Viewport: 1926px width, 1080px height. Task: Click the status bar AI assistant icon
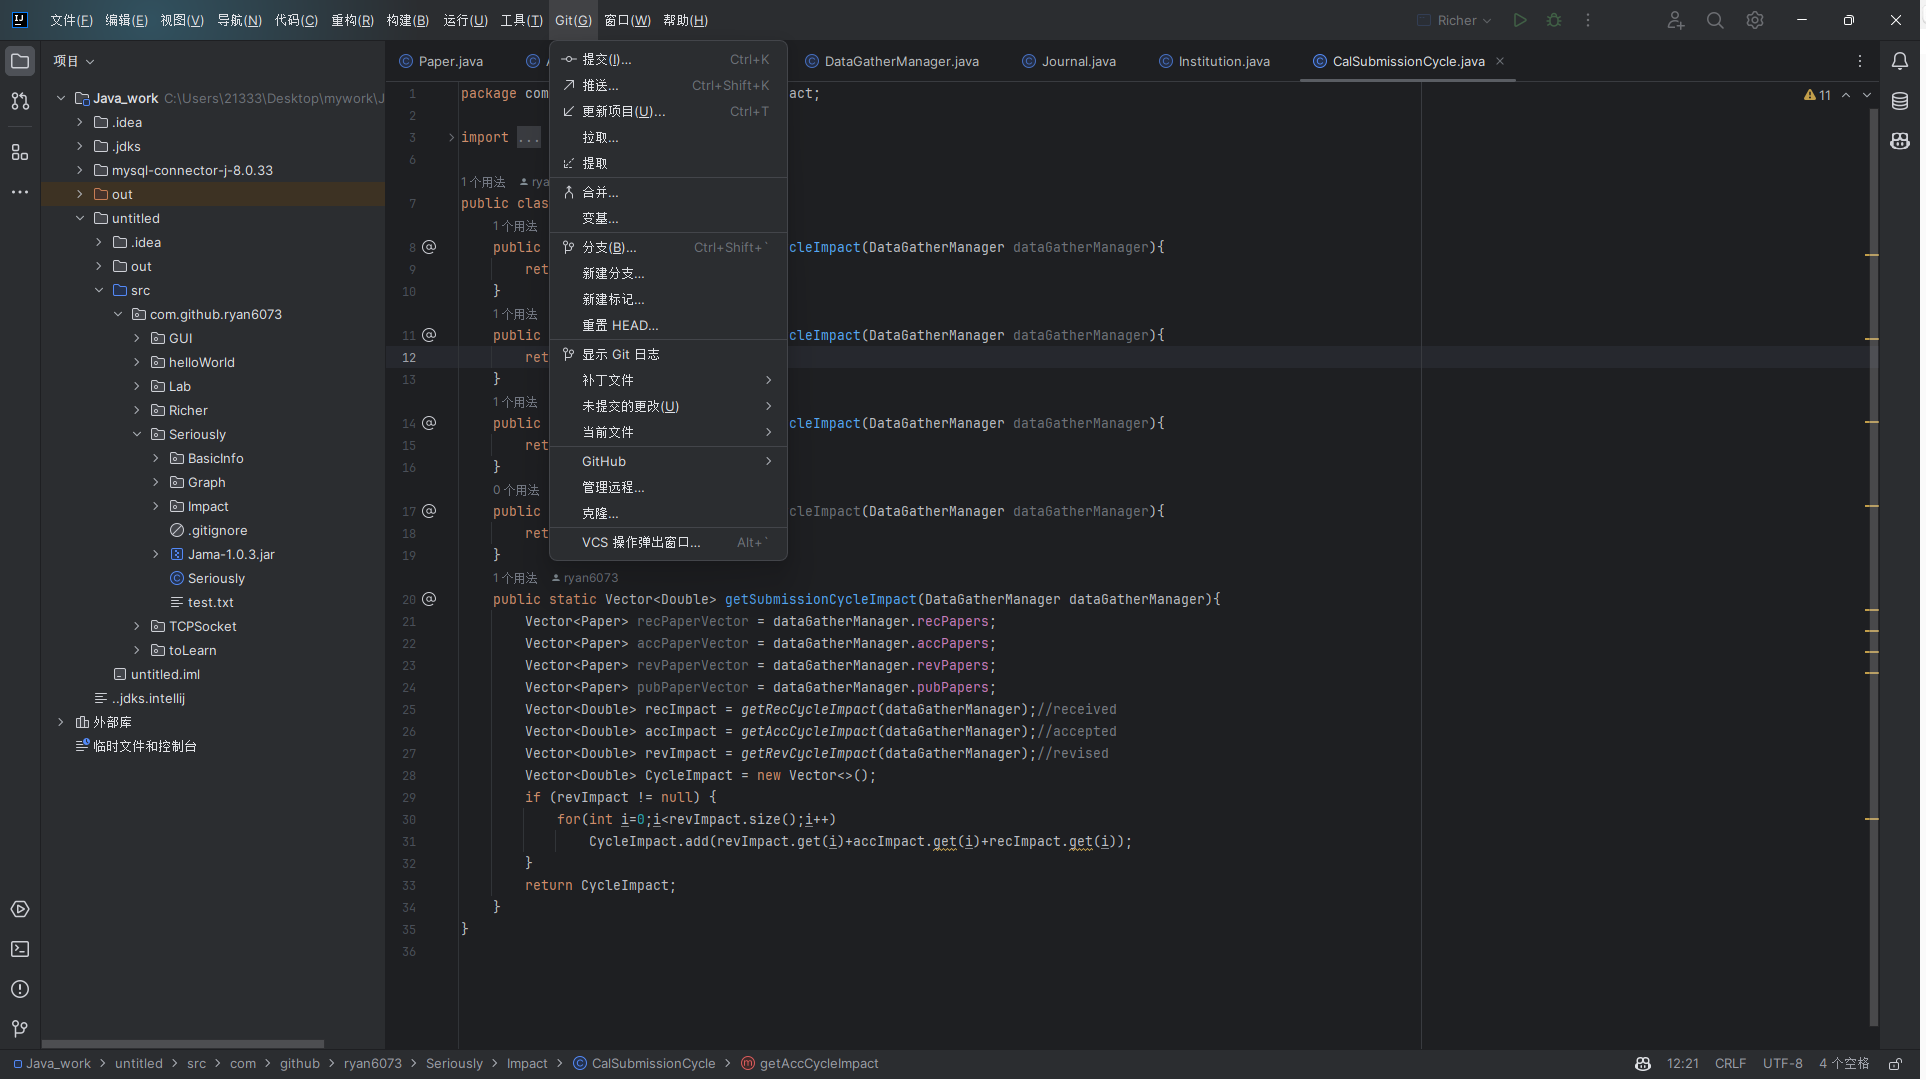pos(1643,1064)
